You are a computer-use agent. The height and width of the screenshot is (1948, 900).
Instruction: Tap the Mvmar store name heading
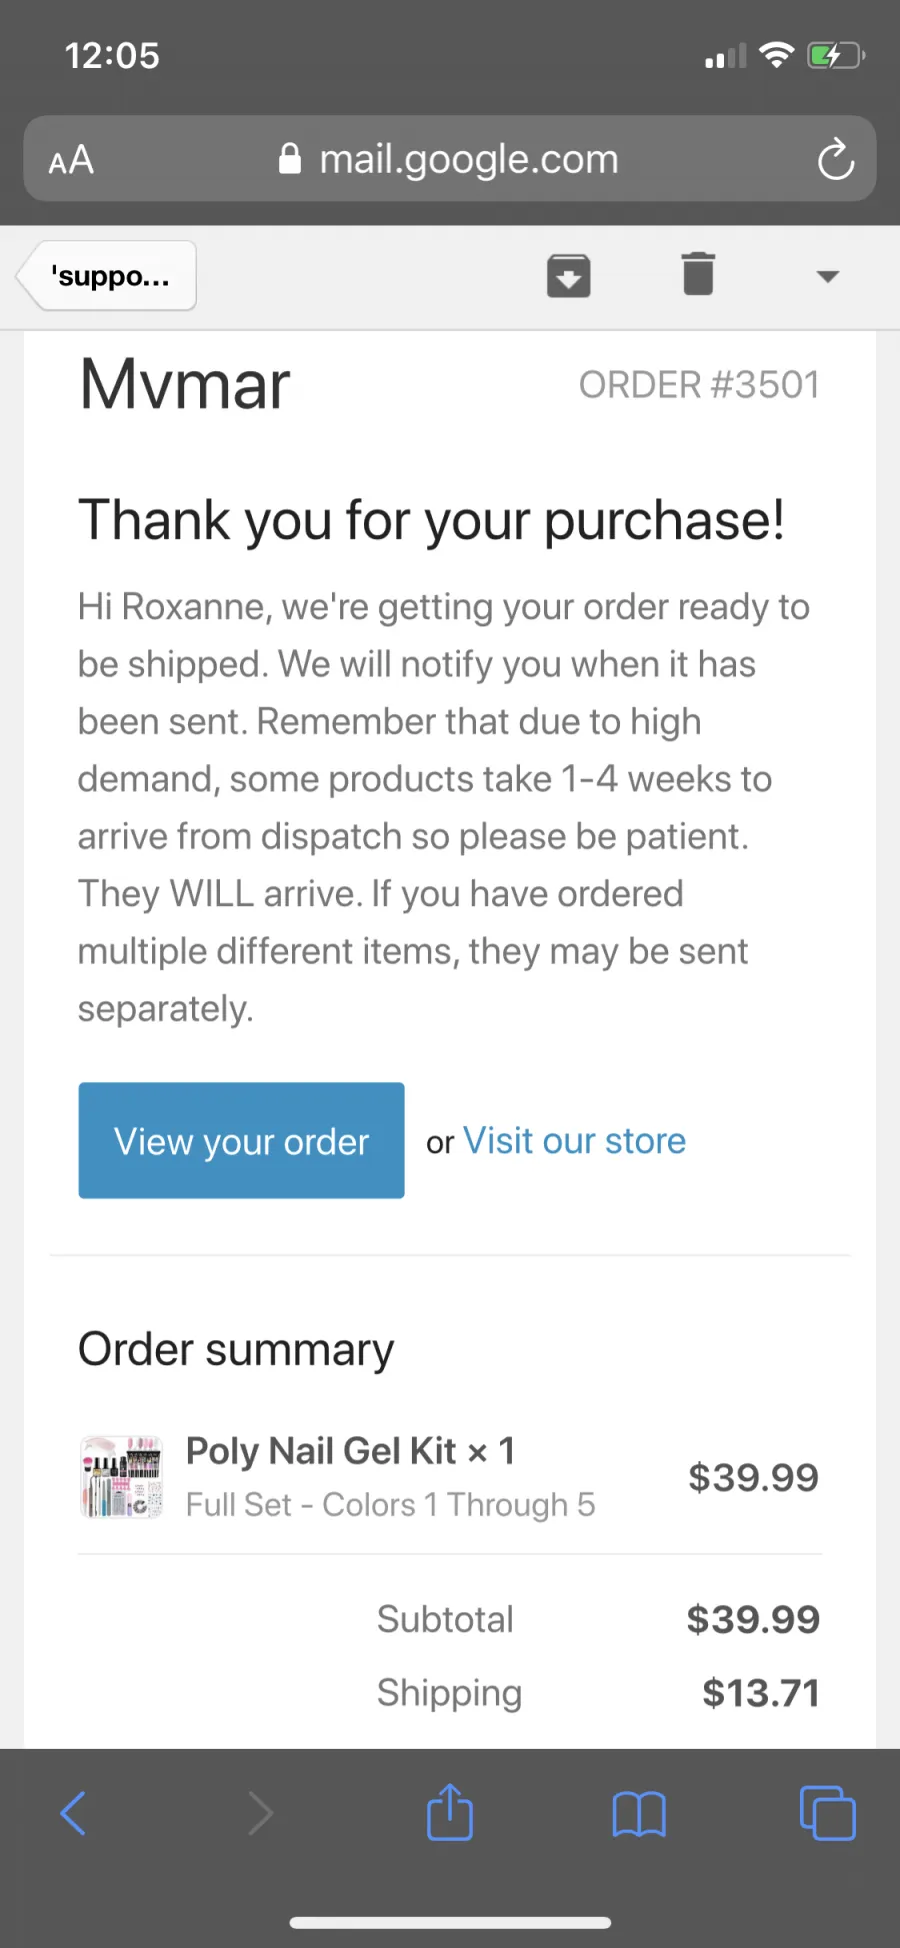tap(185, 384)
